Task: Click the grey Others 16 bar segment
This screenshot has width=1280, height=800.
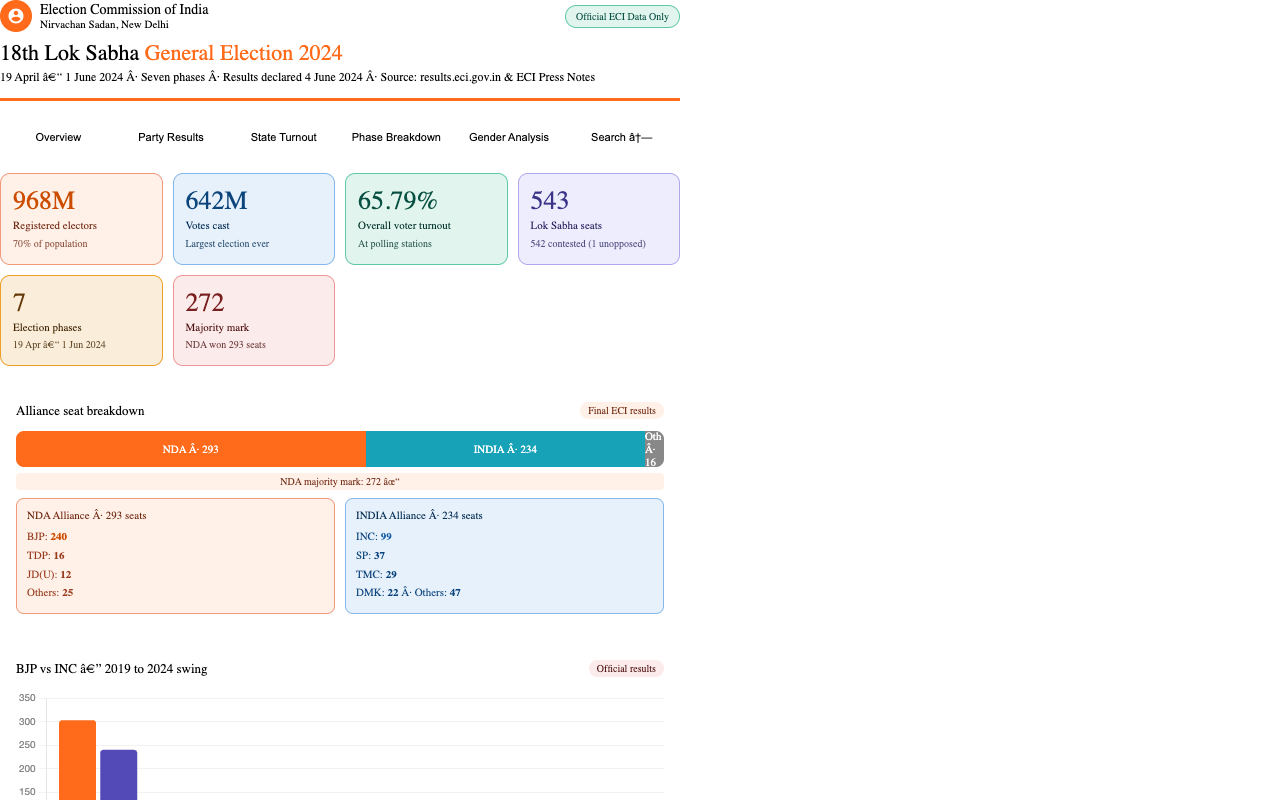Action: [x=654, y=449]
